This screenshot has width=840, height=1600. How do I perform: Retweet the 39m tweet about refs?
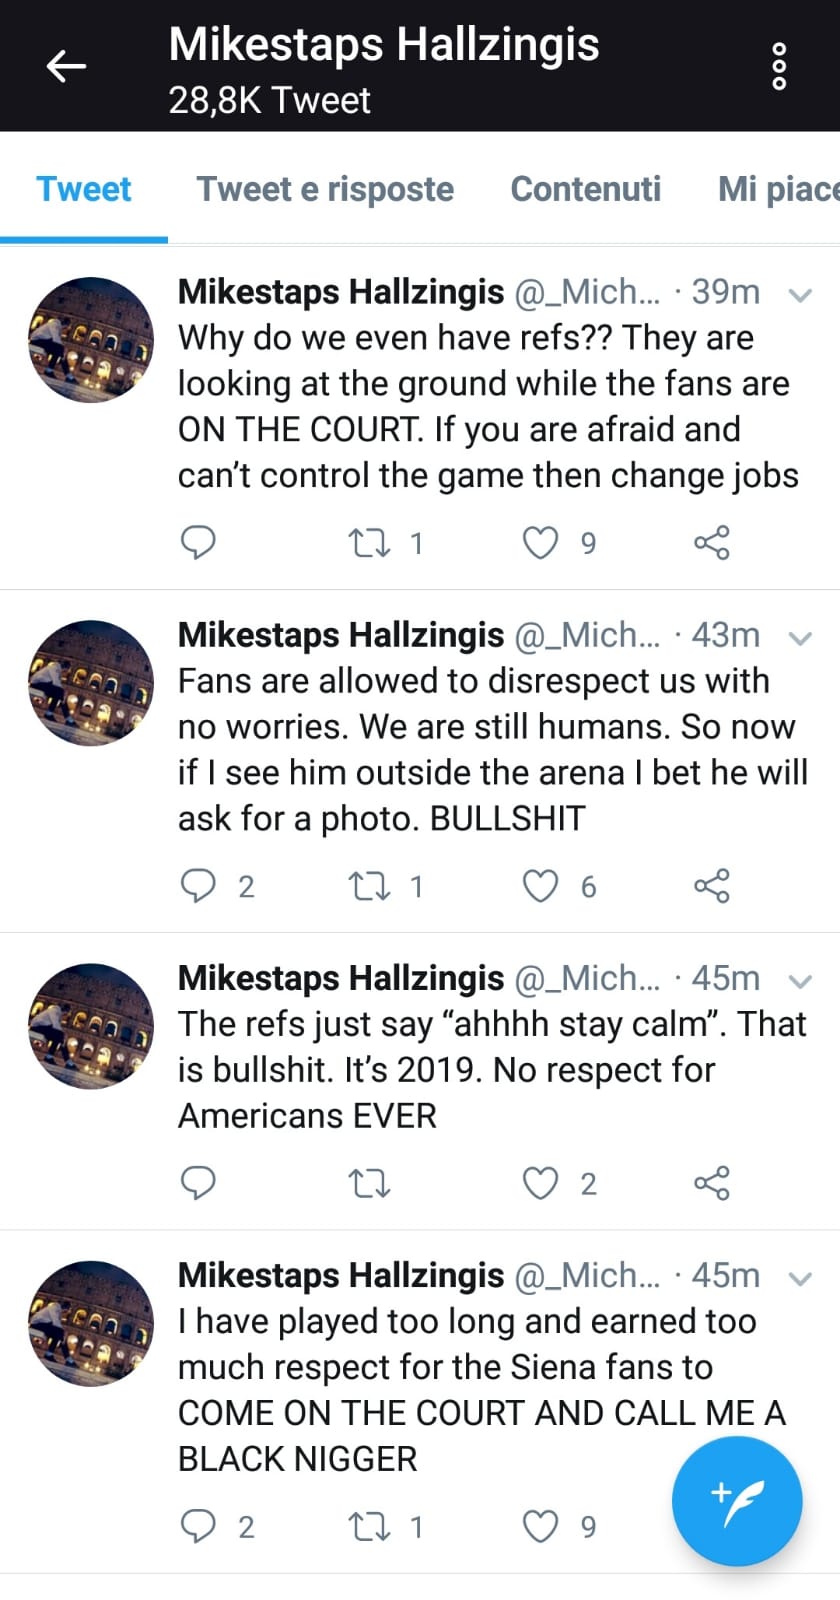coord(368,543)
